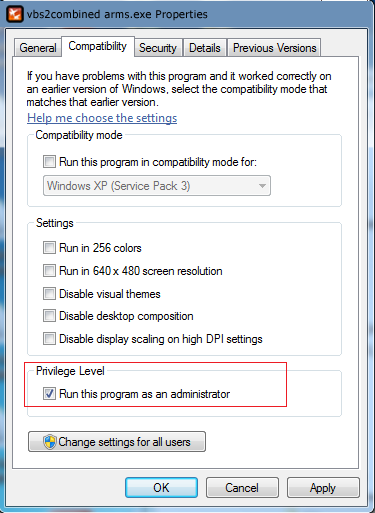The height and width of the screenshot is (513, 375).
Task: Go to the Previous Versions tab
Action: tap(274, 48)
